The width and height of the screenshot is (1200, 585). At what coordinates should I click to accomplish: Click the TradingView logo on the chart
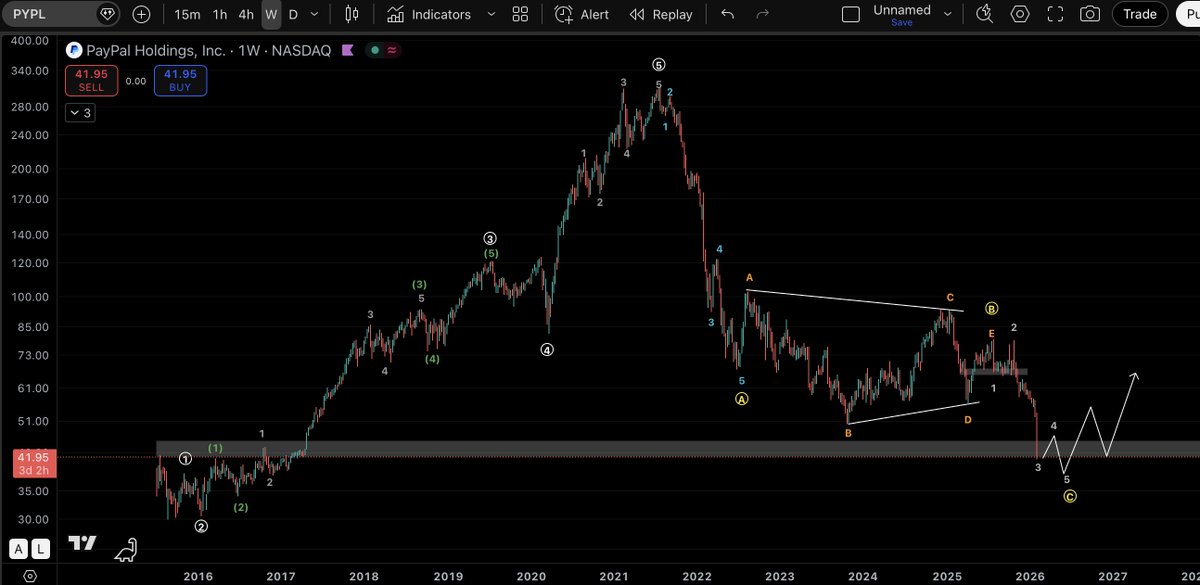coord(82,543)
